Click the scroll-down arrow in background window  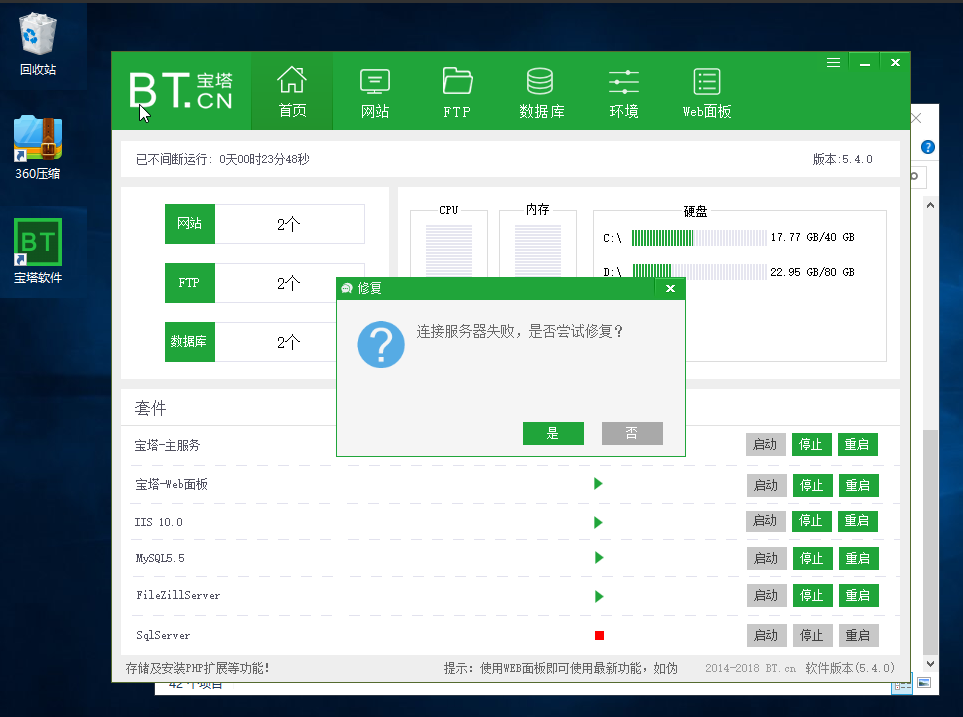pyautogui.click(x=930, y=664)
